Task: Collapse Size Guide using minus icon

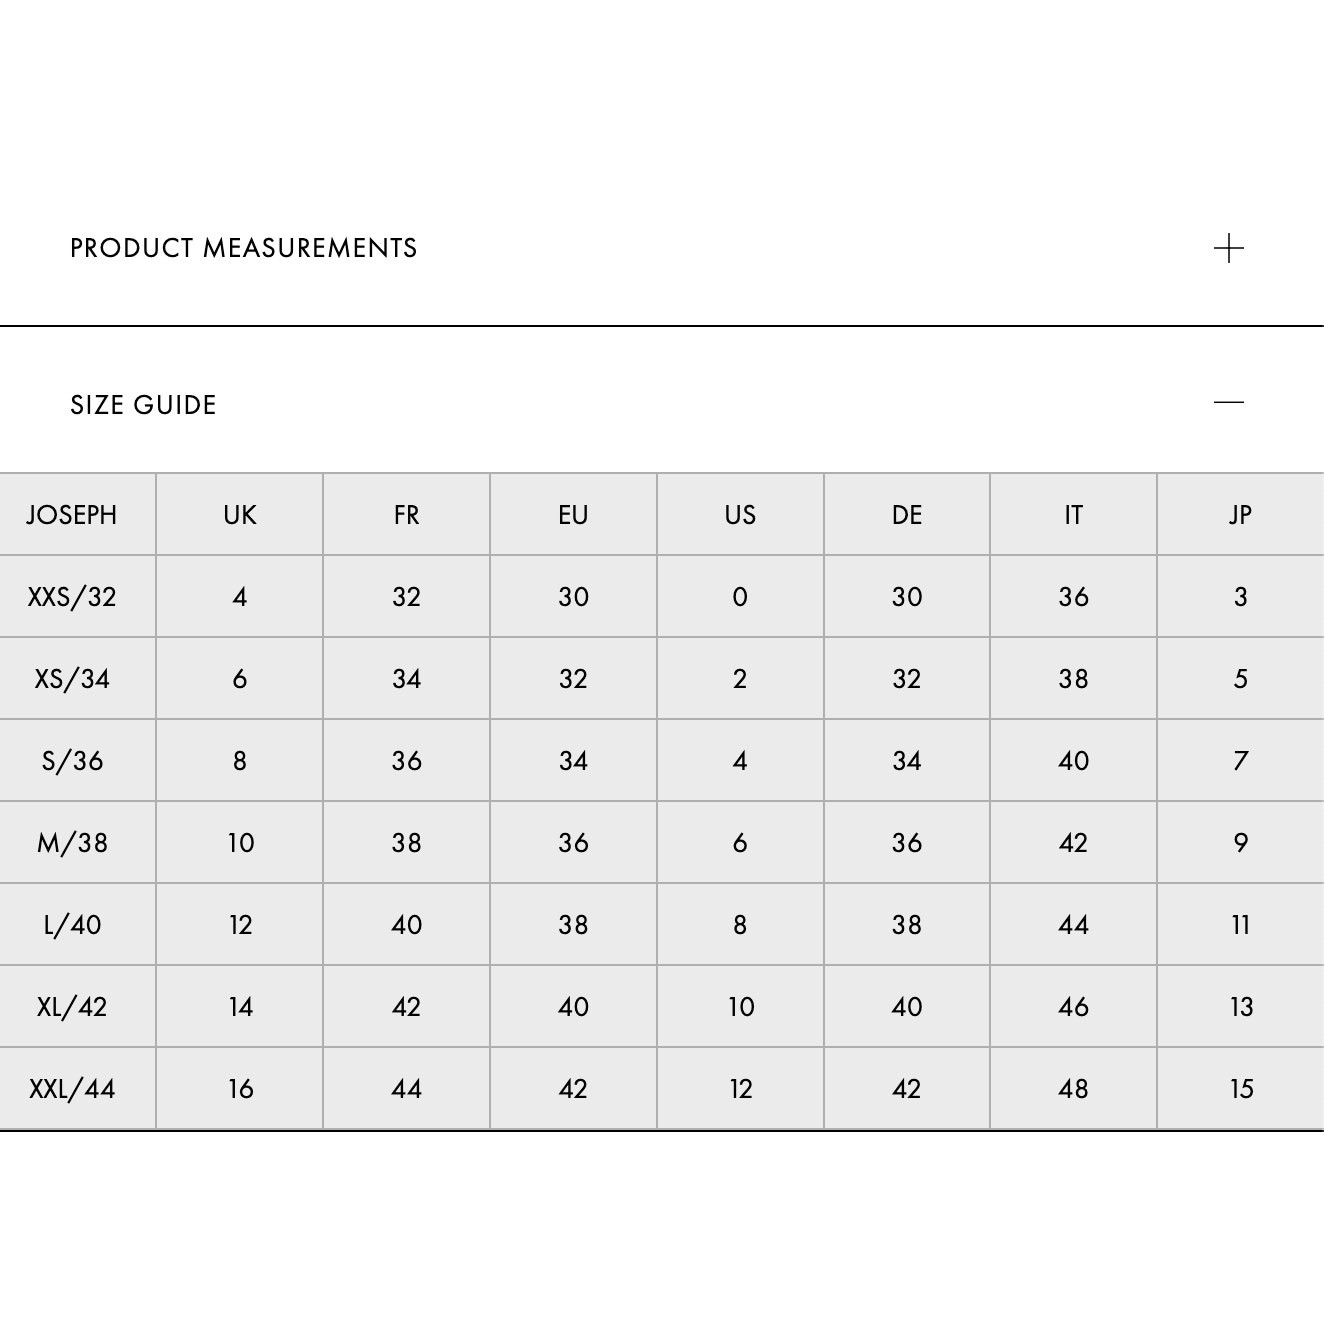Action: click(1229, 402)
